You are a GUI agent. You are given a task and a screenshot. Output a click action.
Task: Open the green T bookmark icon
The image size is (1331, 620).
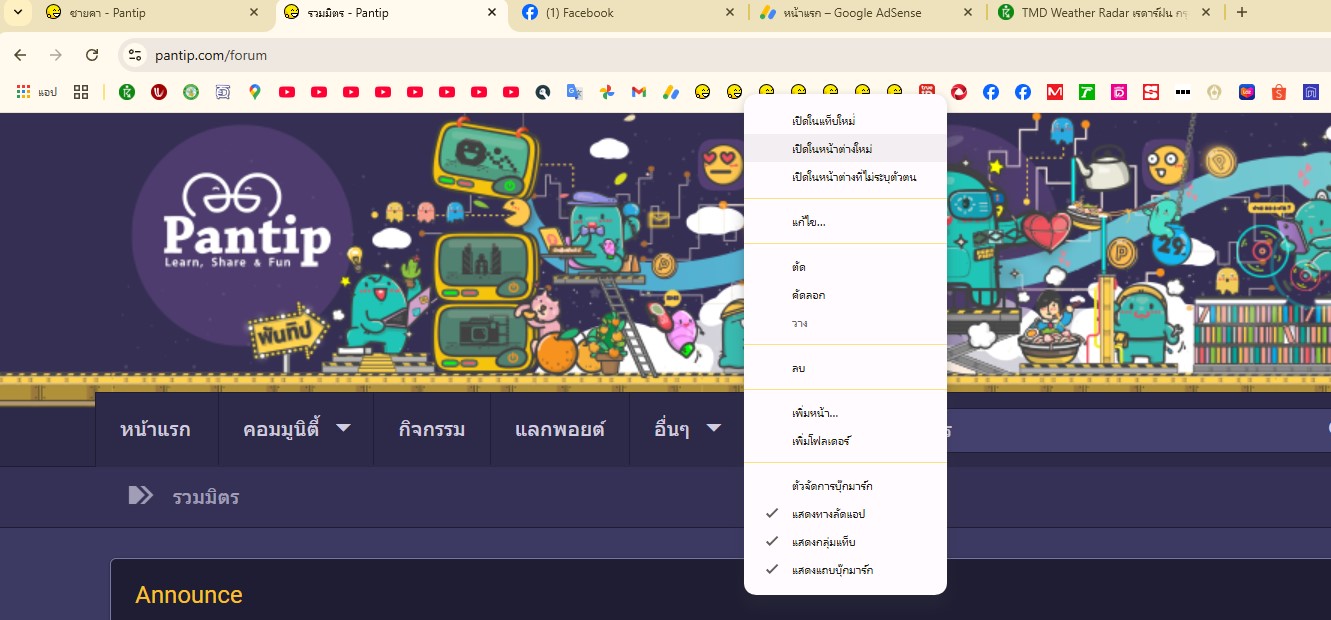[x=1087, y=92]
